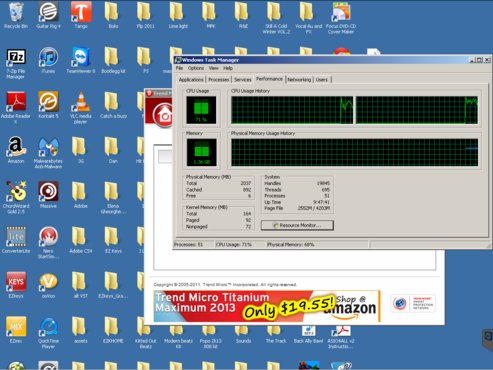Open Task Manager View menu
This screenshot has width=493, height=370.
click(214, 68)
